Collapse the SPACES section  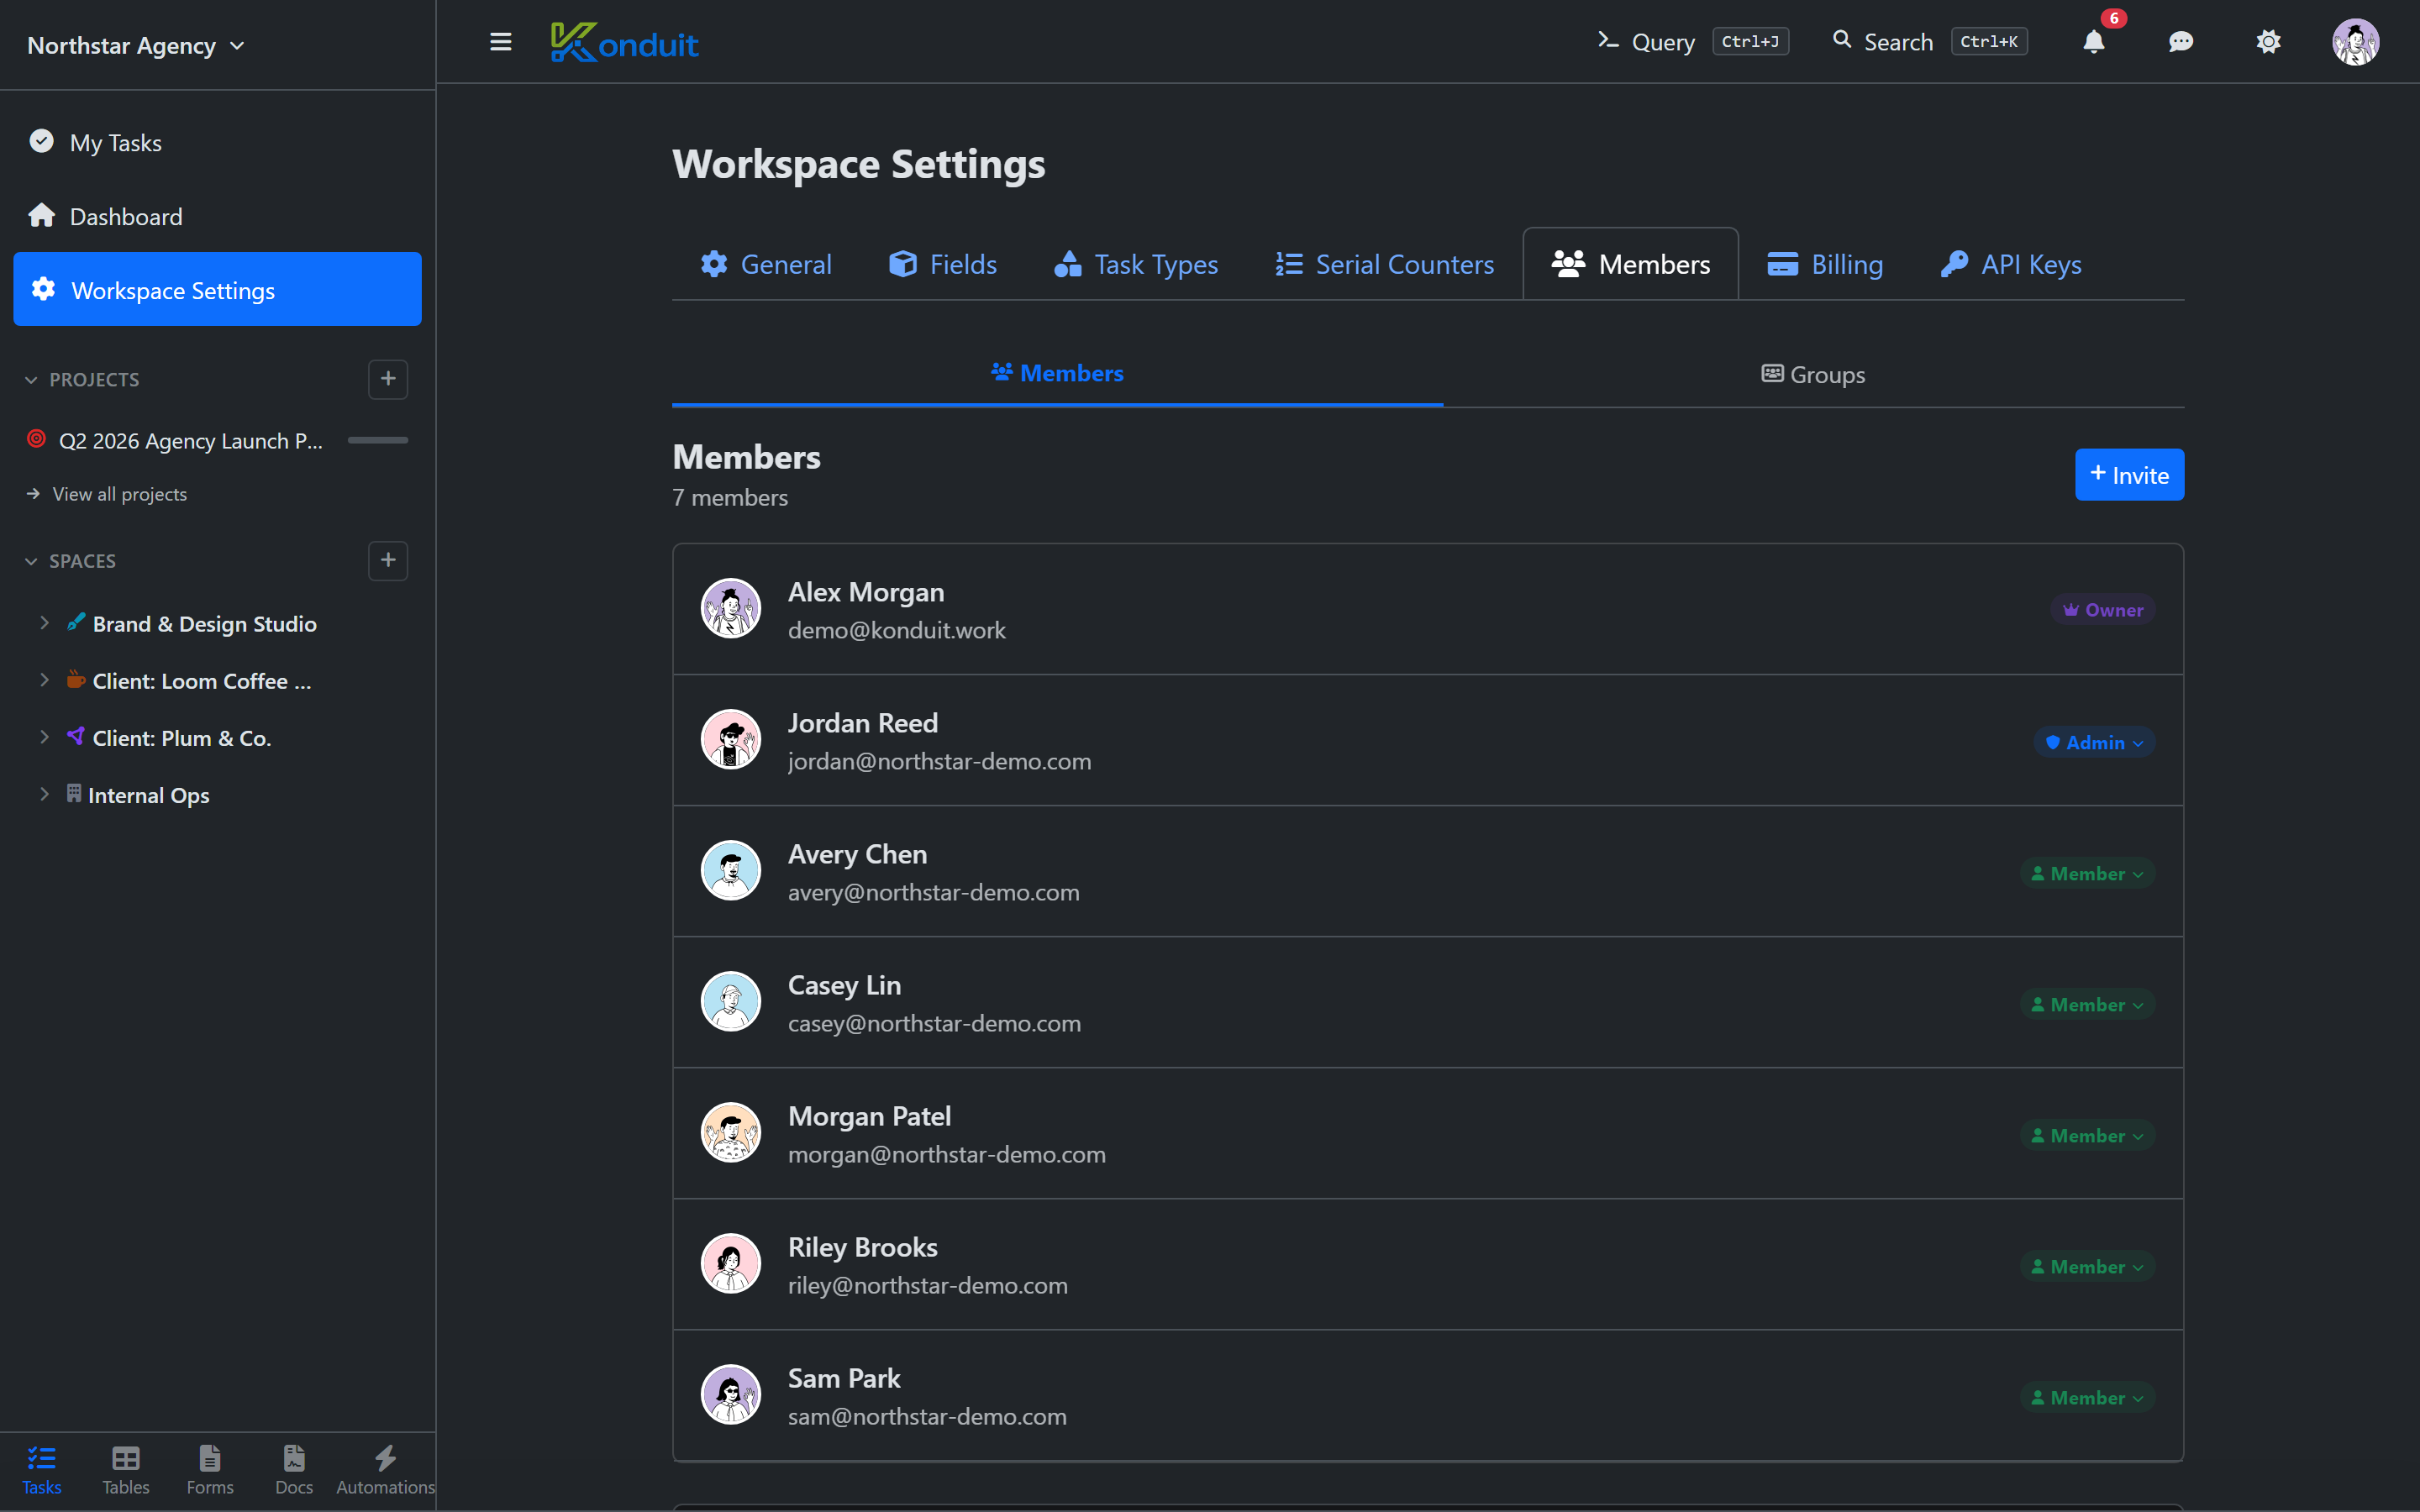70,561
